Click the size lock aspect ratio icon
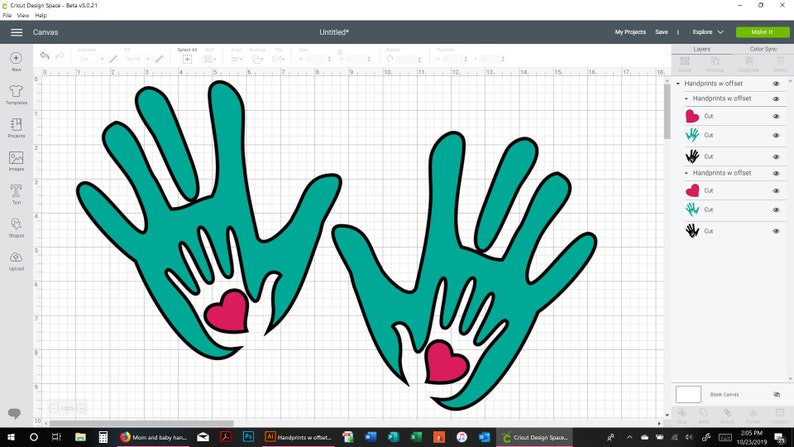 click(x=340, y=52)
